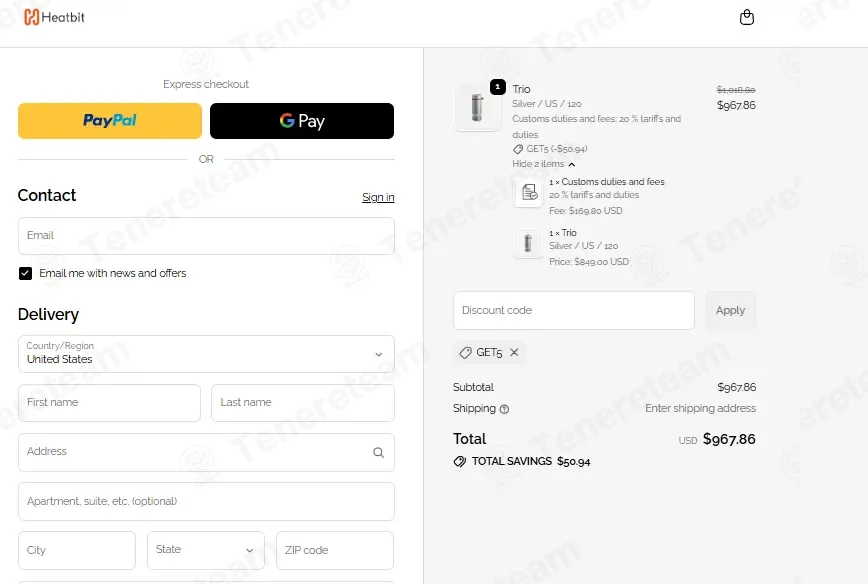The height and width of the screenshot is (584, 868).
Task: Click the address search magnifier icon
Action: (x=378, y=452)
